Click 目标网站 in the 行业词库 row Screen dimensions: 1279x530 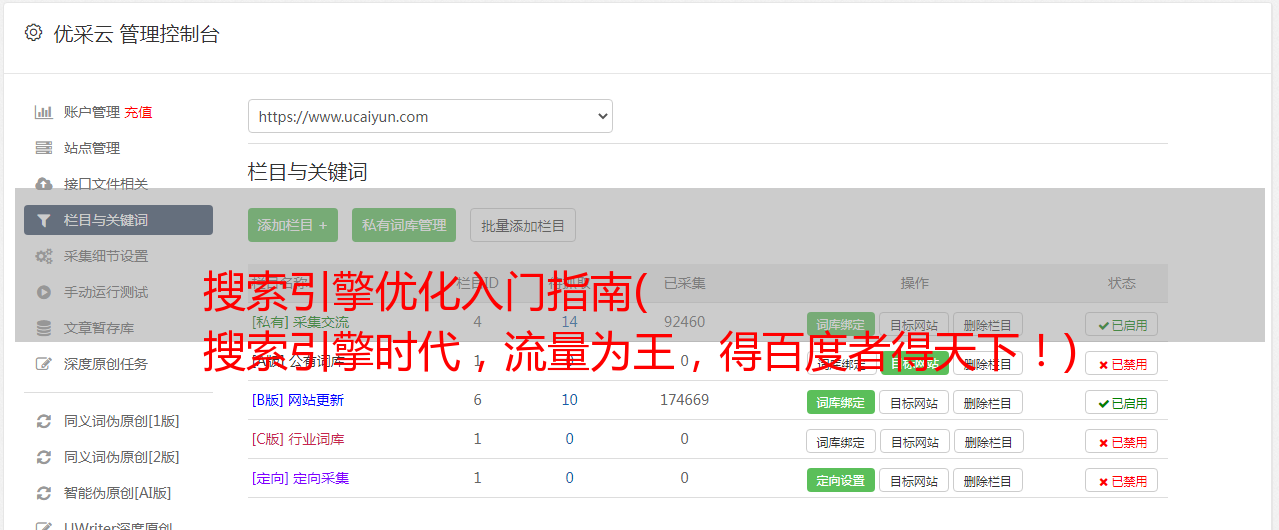(914, 441)
